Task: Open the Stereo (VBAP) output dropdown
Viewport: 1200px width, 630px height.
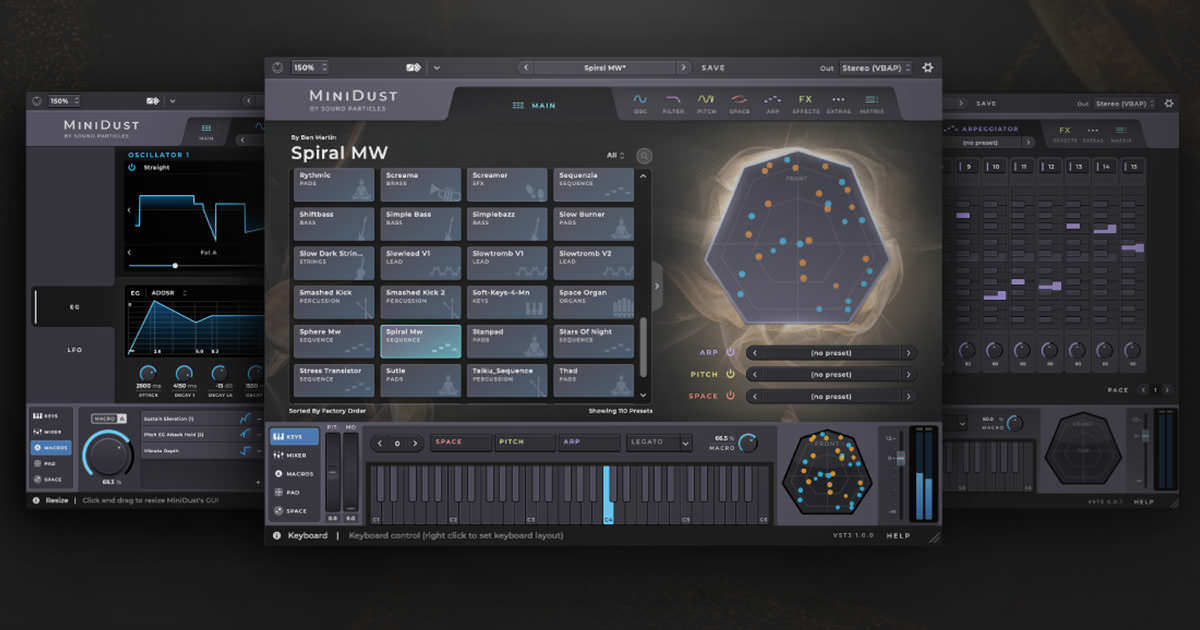Action: click(875, 68)
